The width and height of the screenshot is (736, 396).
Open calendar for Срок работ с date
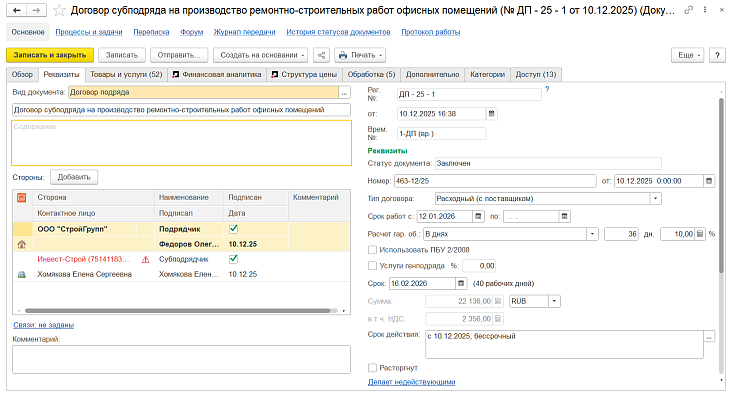coord(478,216)
